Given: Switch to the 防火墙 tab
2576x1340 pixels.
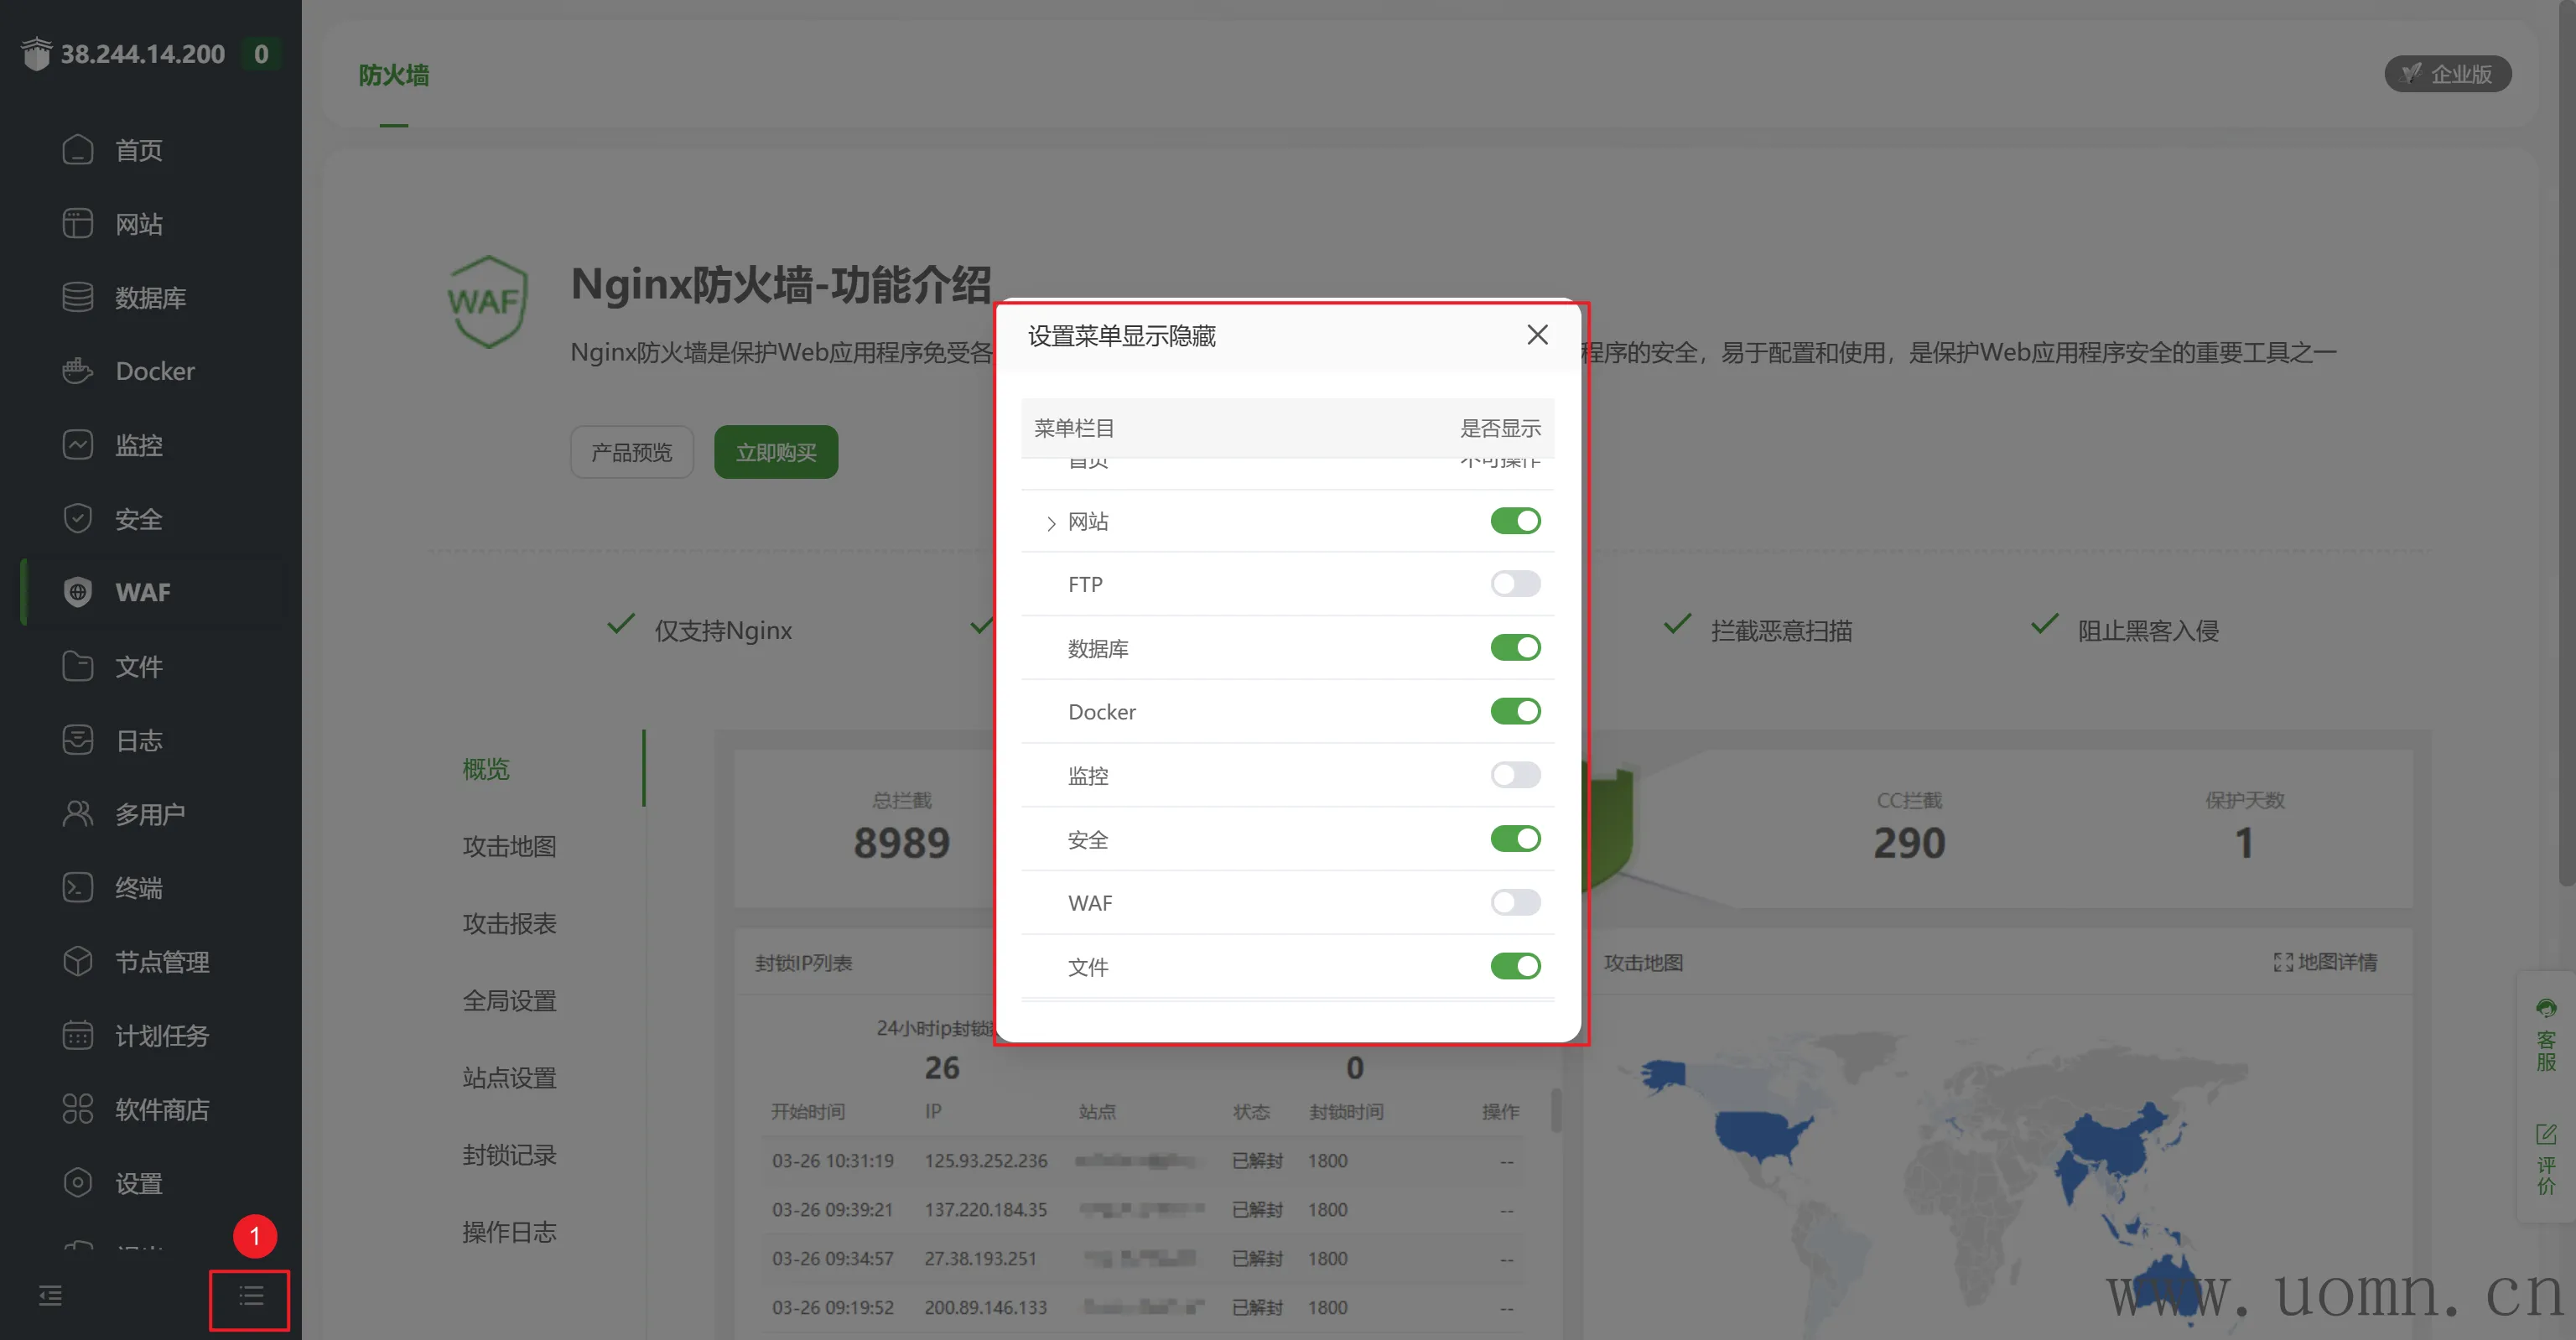Looking at the screenshot, I should pos(393,75).
